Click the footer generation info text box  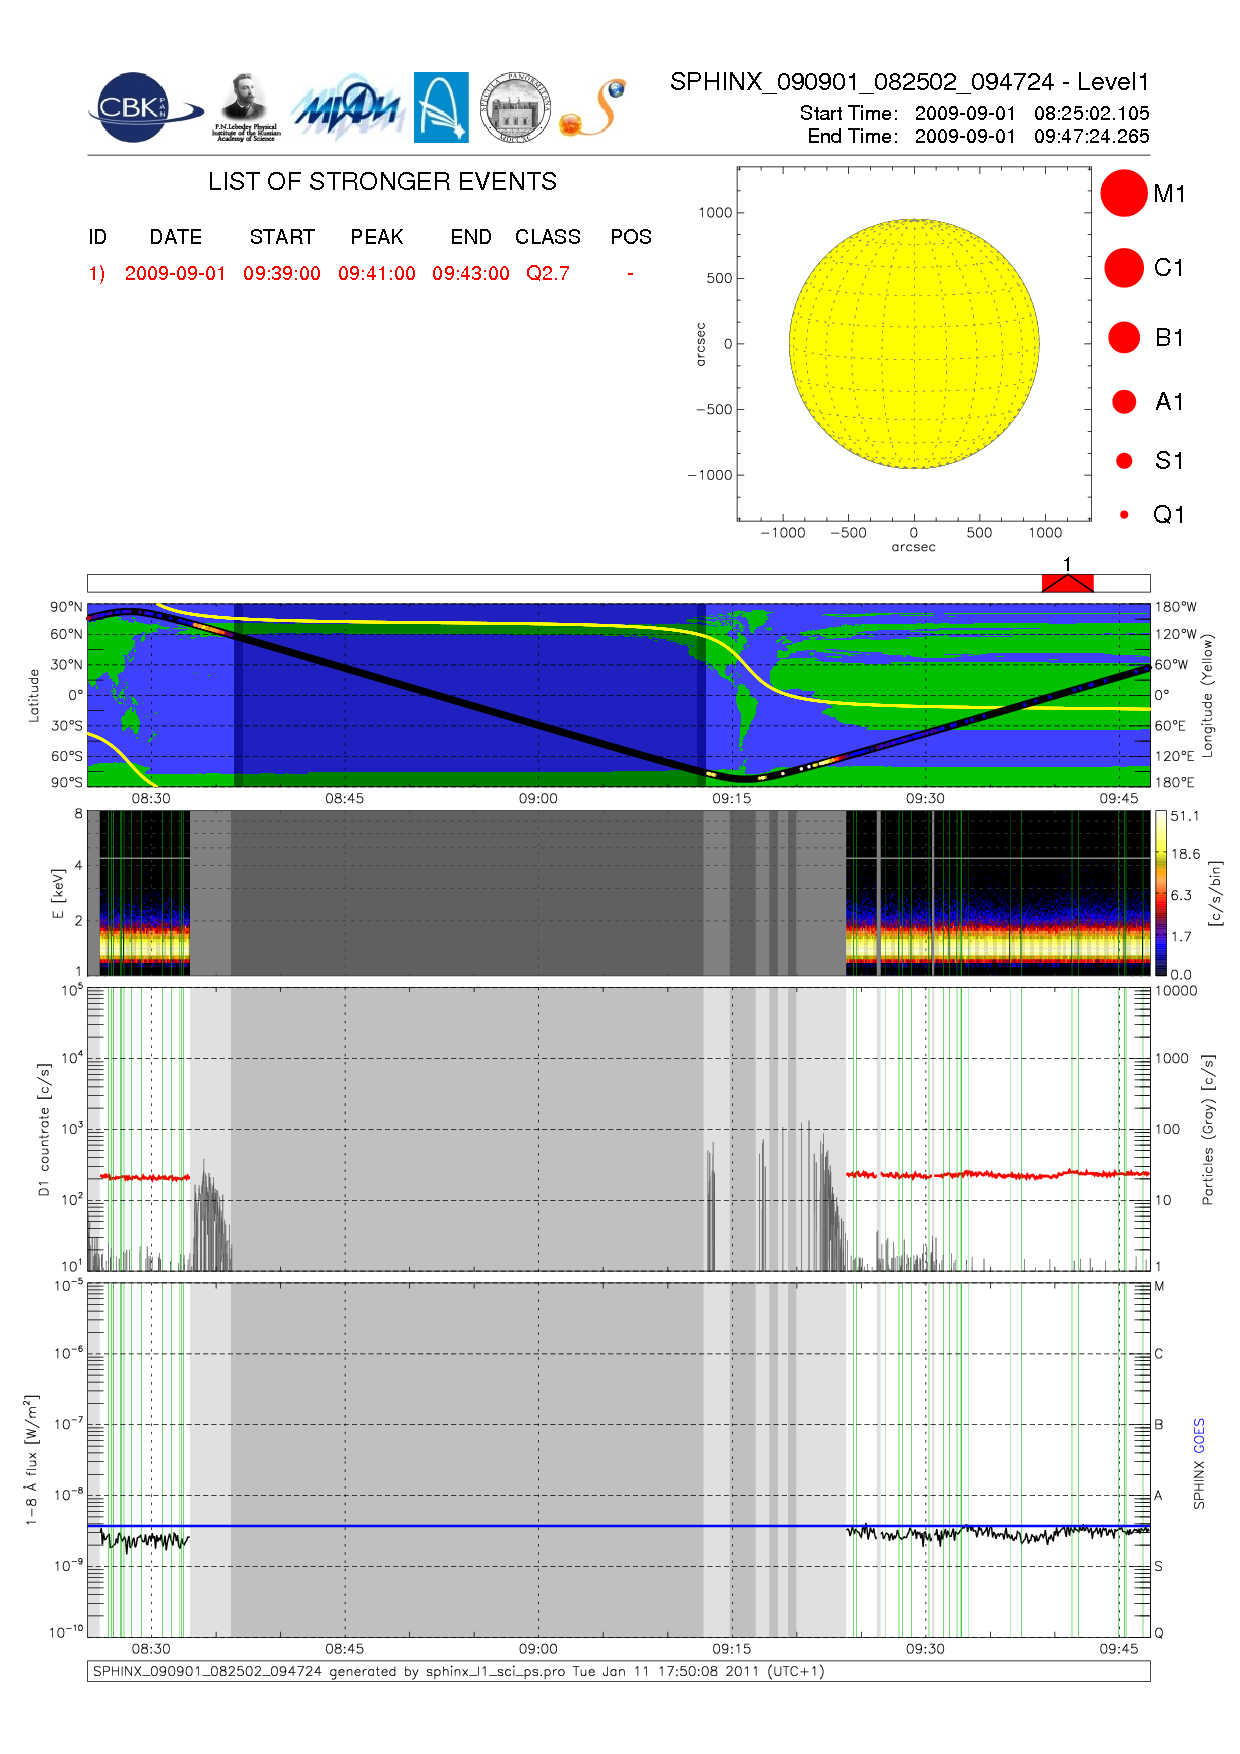(618, 1671)
